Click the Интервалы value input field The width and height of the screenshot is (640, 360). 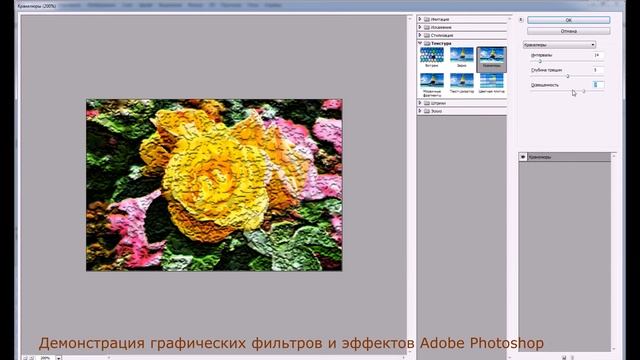(x=598, y=55)
